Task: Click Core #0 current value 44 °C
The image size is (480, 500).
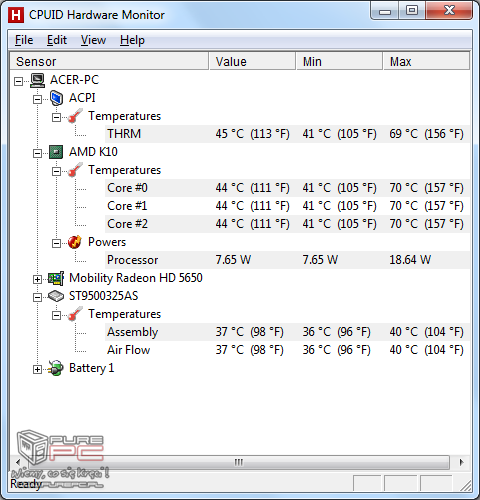Action: click(252, 188)
